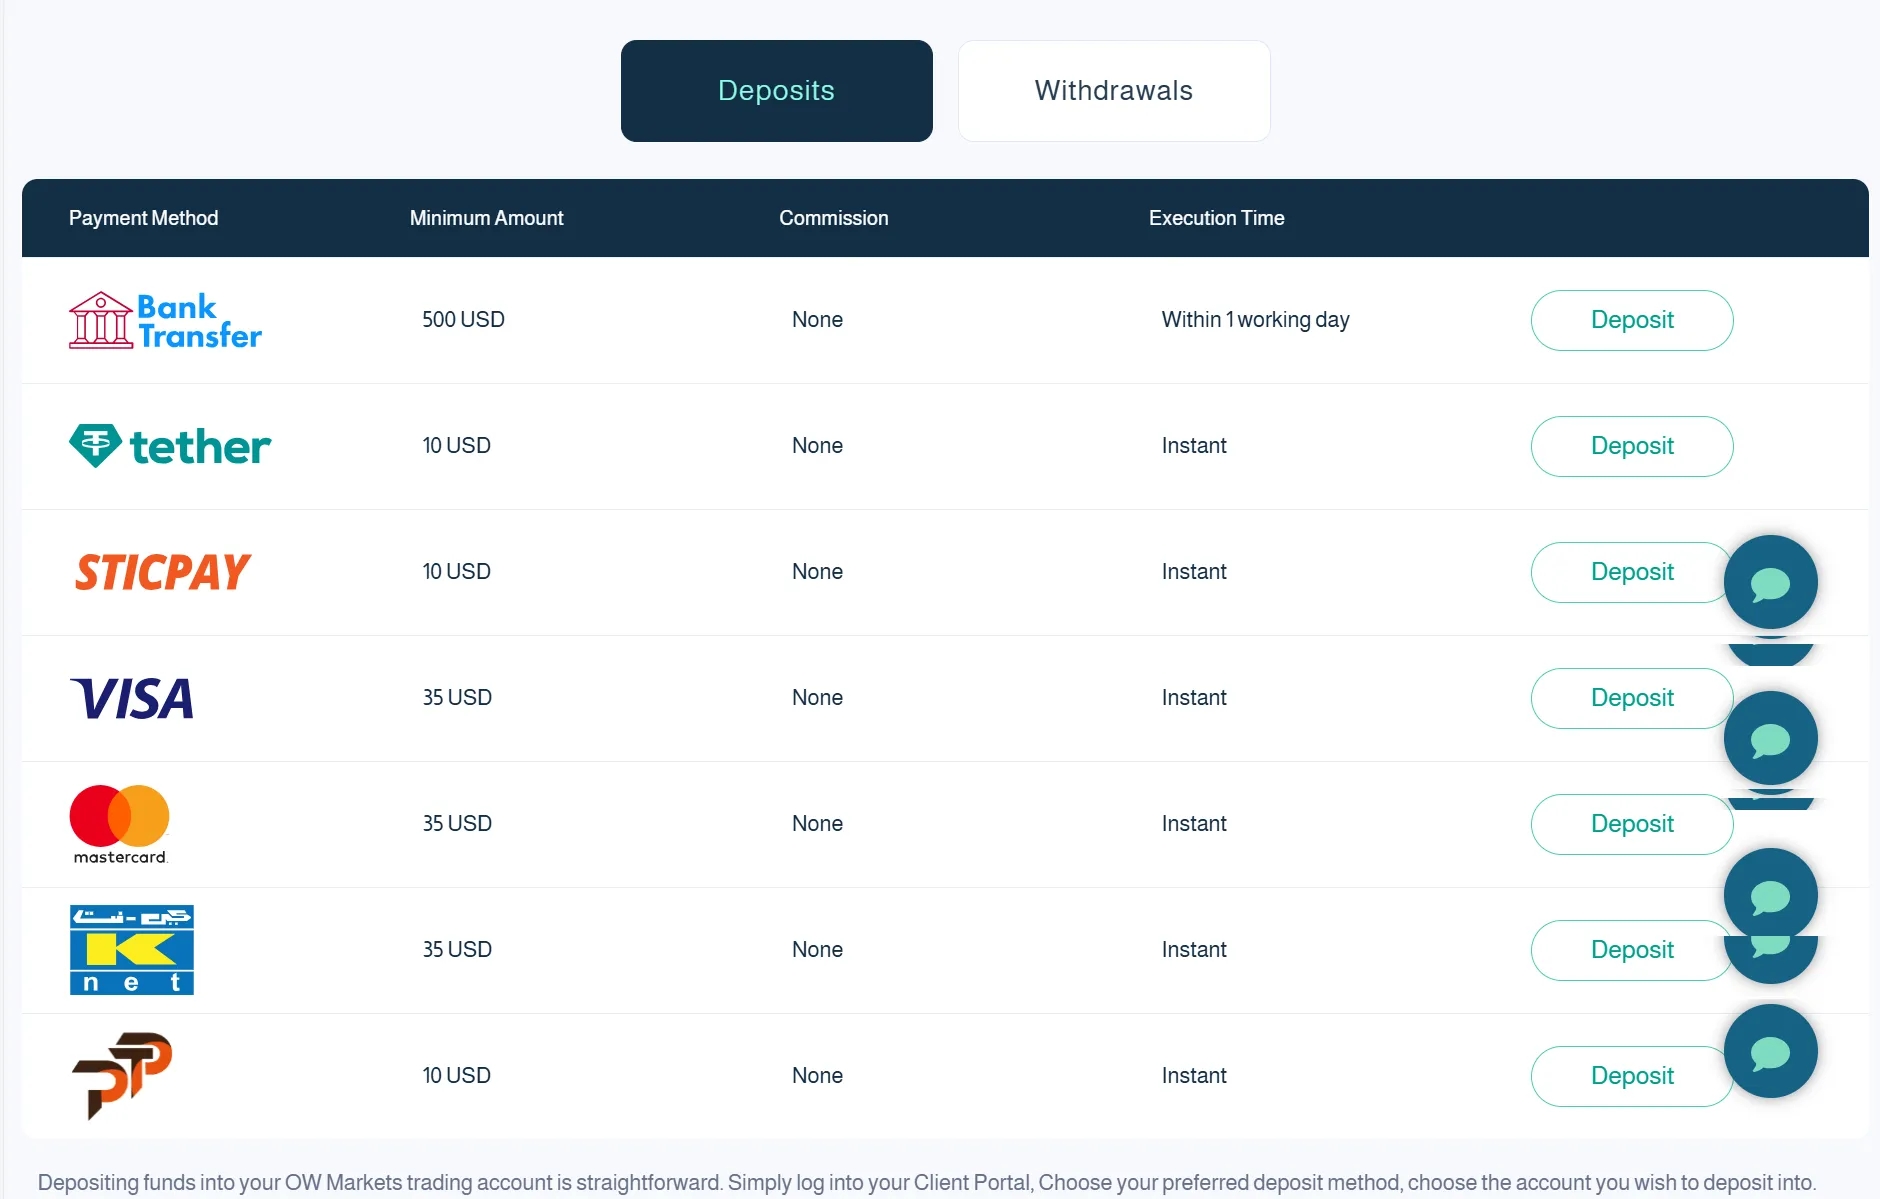Image resolution: width=1880 pixels, height=1199 pixels.
Task: Click the 10 USD amount for tether
Action: coord(456,446)
